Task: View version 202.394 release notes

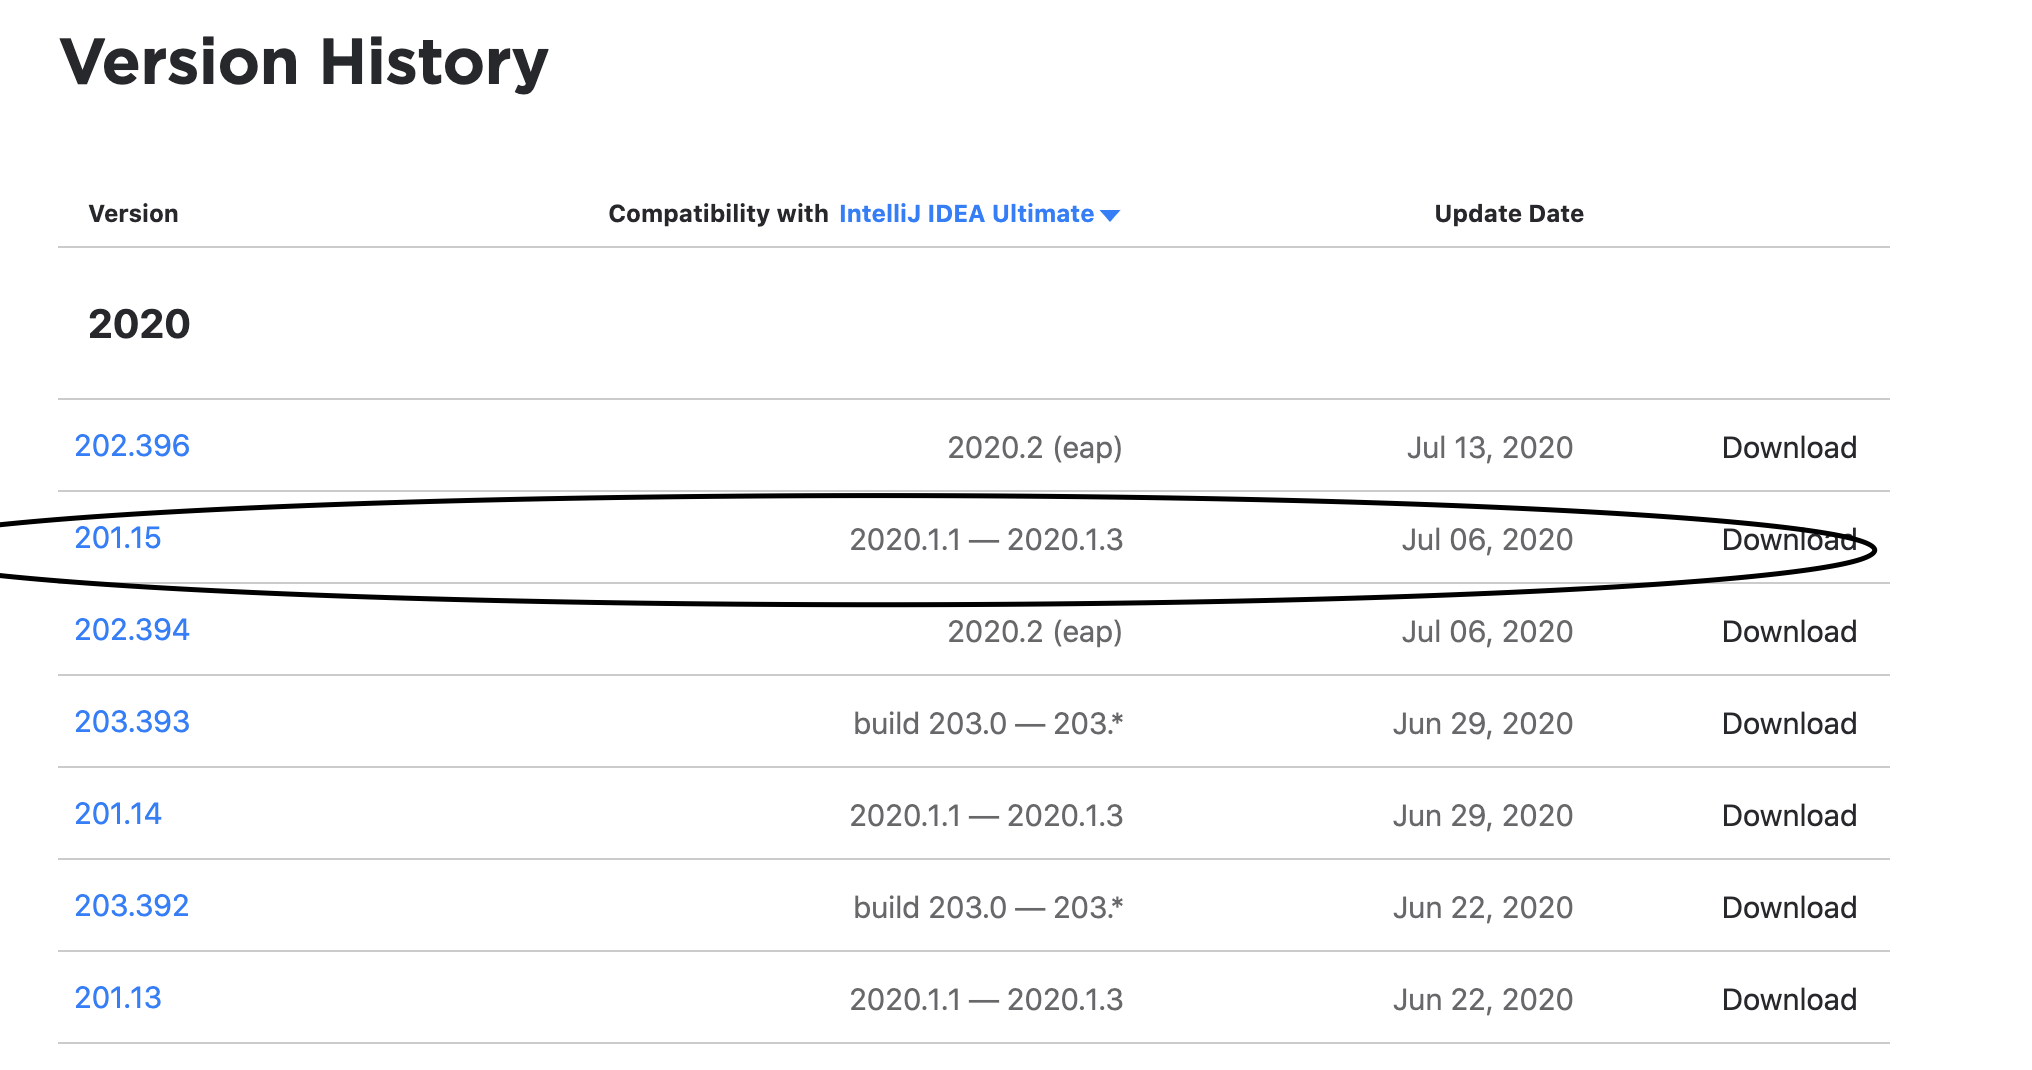Action: 133,630
